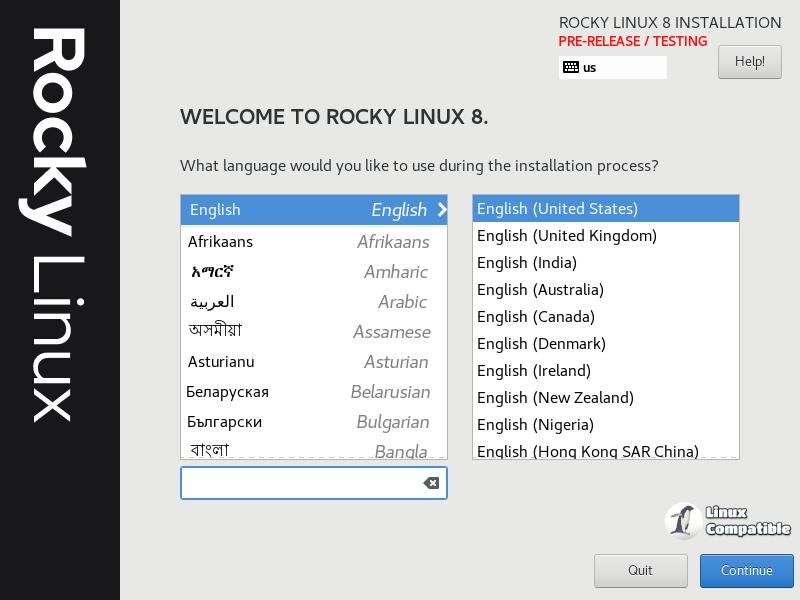Screen dimensions: 800x600
Task: Pick English (Australia) locale
Action: (x=605, y=290)
